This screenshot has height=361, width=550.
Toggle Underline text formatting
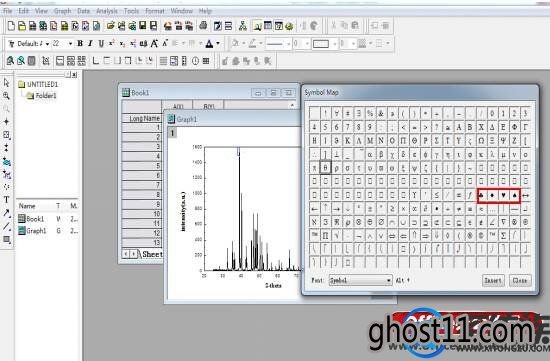pyautogui.click(x=101, y=44)
